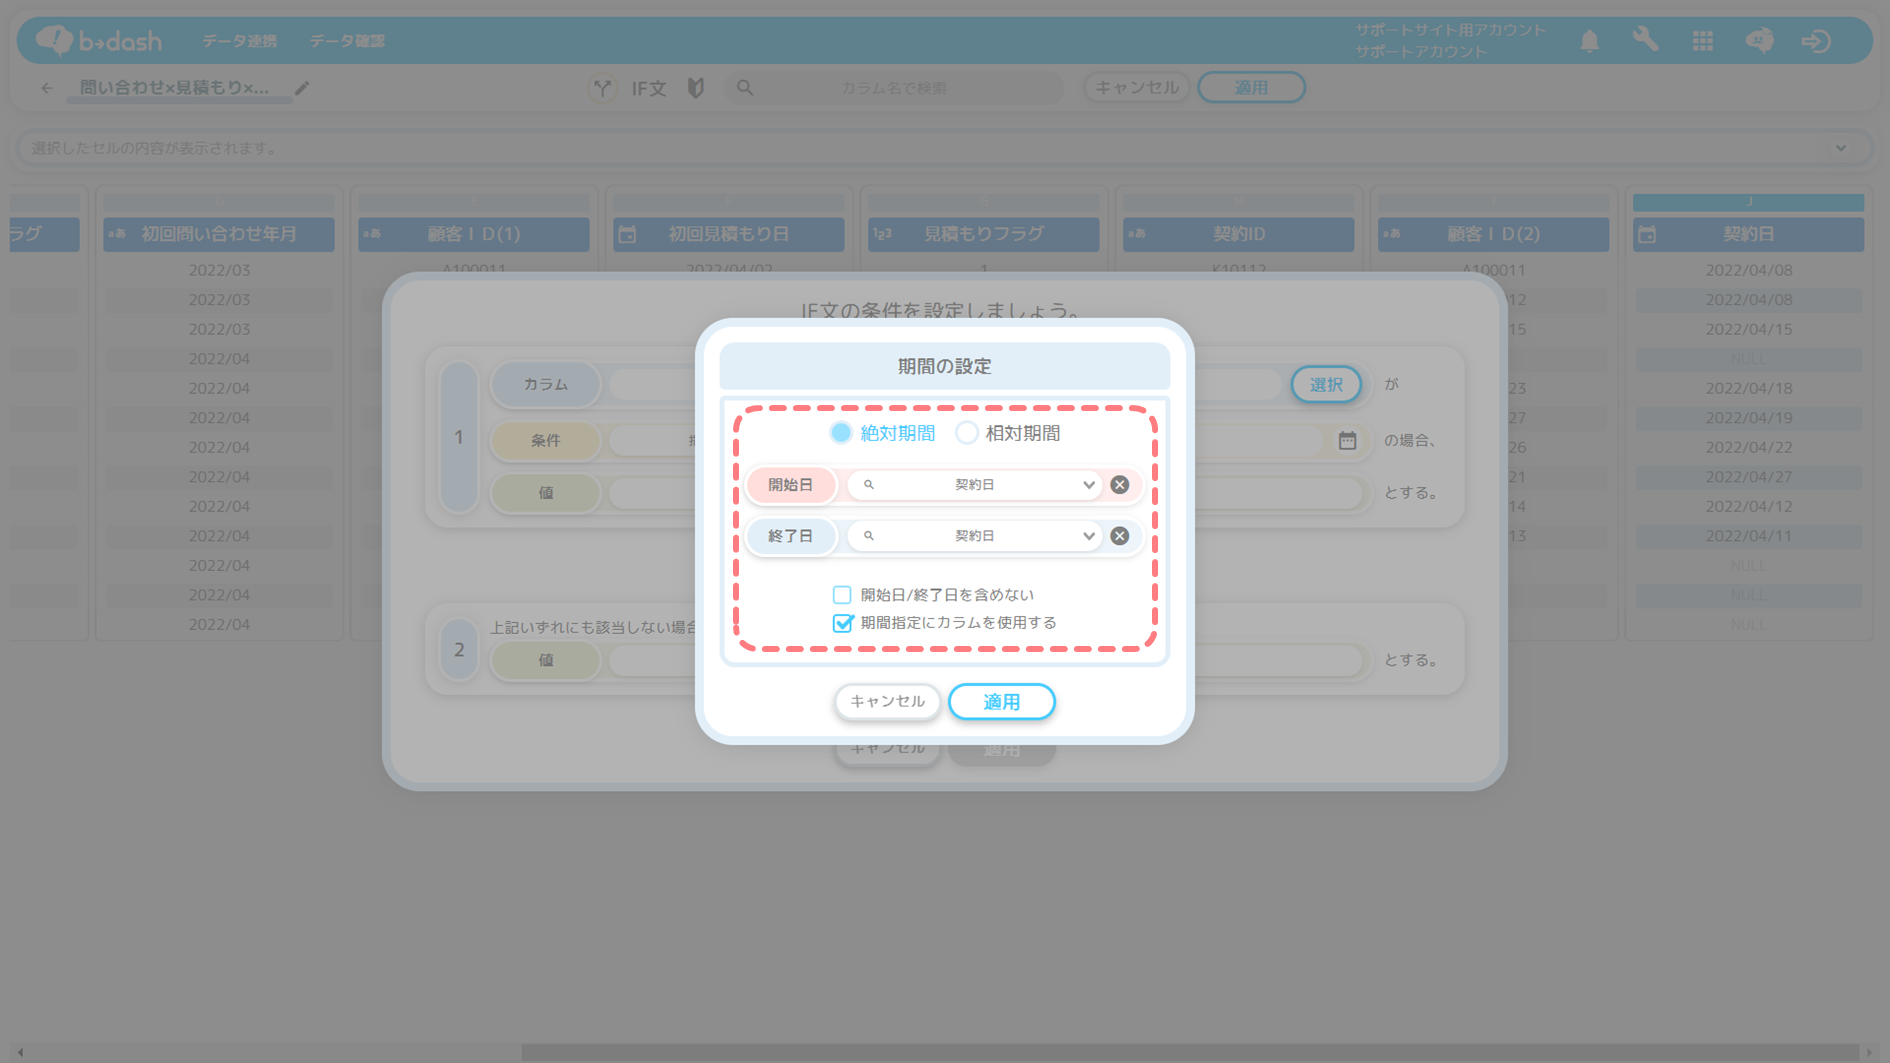Image resolution: width=1890 pixels, height=1063 pixels.
Task: Focus the カラム名で検索 search field
Action: tap(893, 88)
